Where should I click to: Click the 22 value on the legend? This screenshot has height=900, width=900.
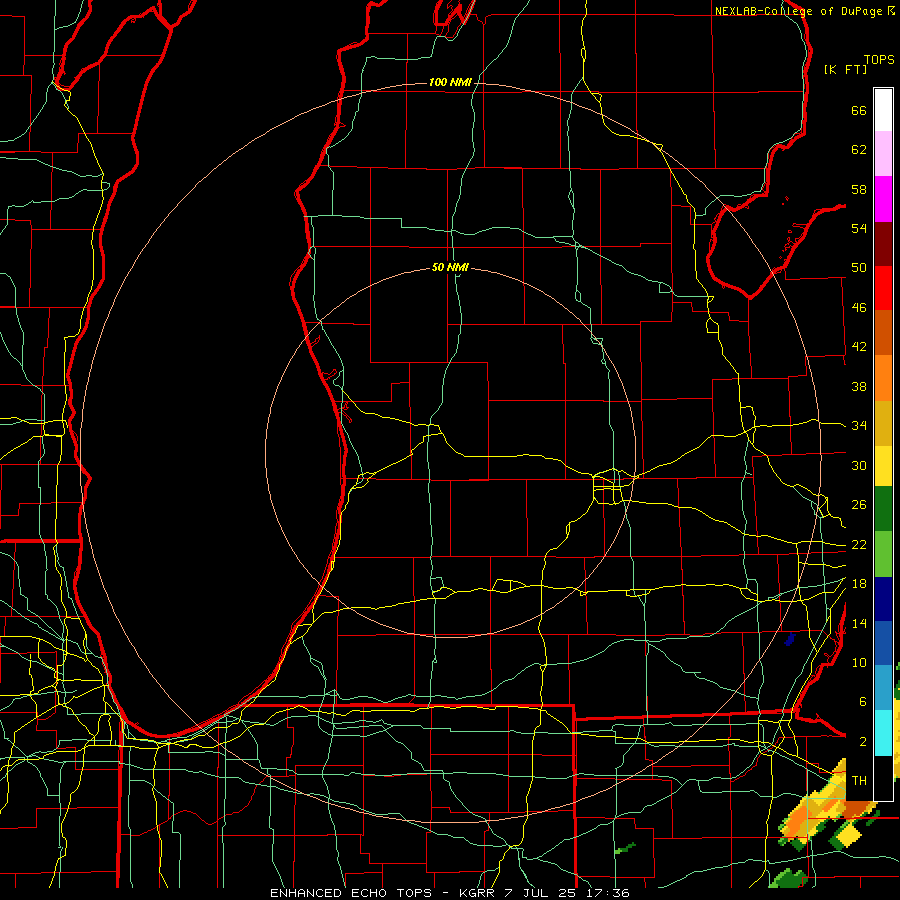pos(859,544)
